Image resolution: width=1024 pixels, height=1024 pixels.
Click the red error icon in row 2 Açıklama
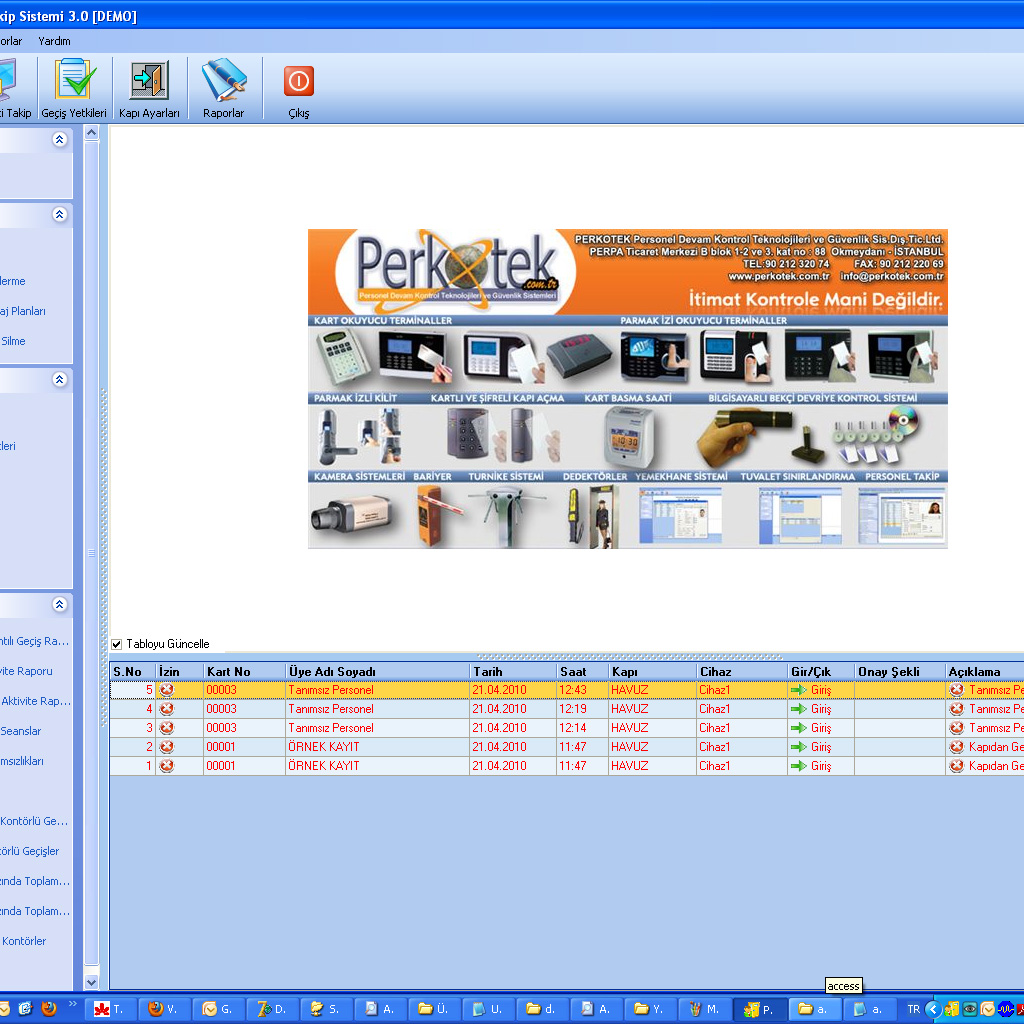[x=957, y=747]
